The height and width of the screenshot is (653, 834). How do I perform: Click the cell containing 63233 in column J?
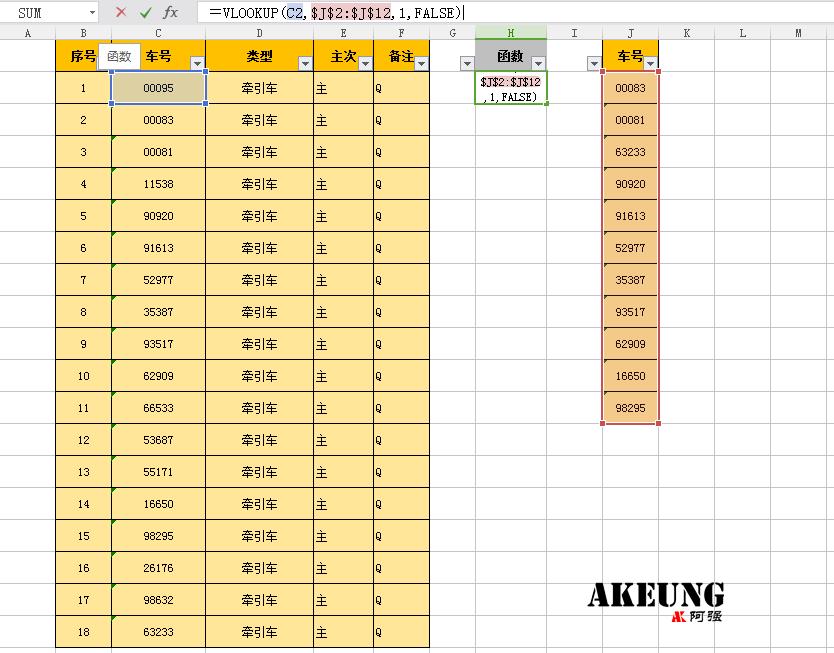pos(630,152)
